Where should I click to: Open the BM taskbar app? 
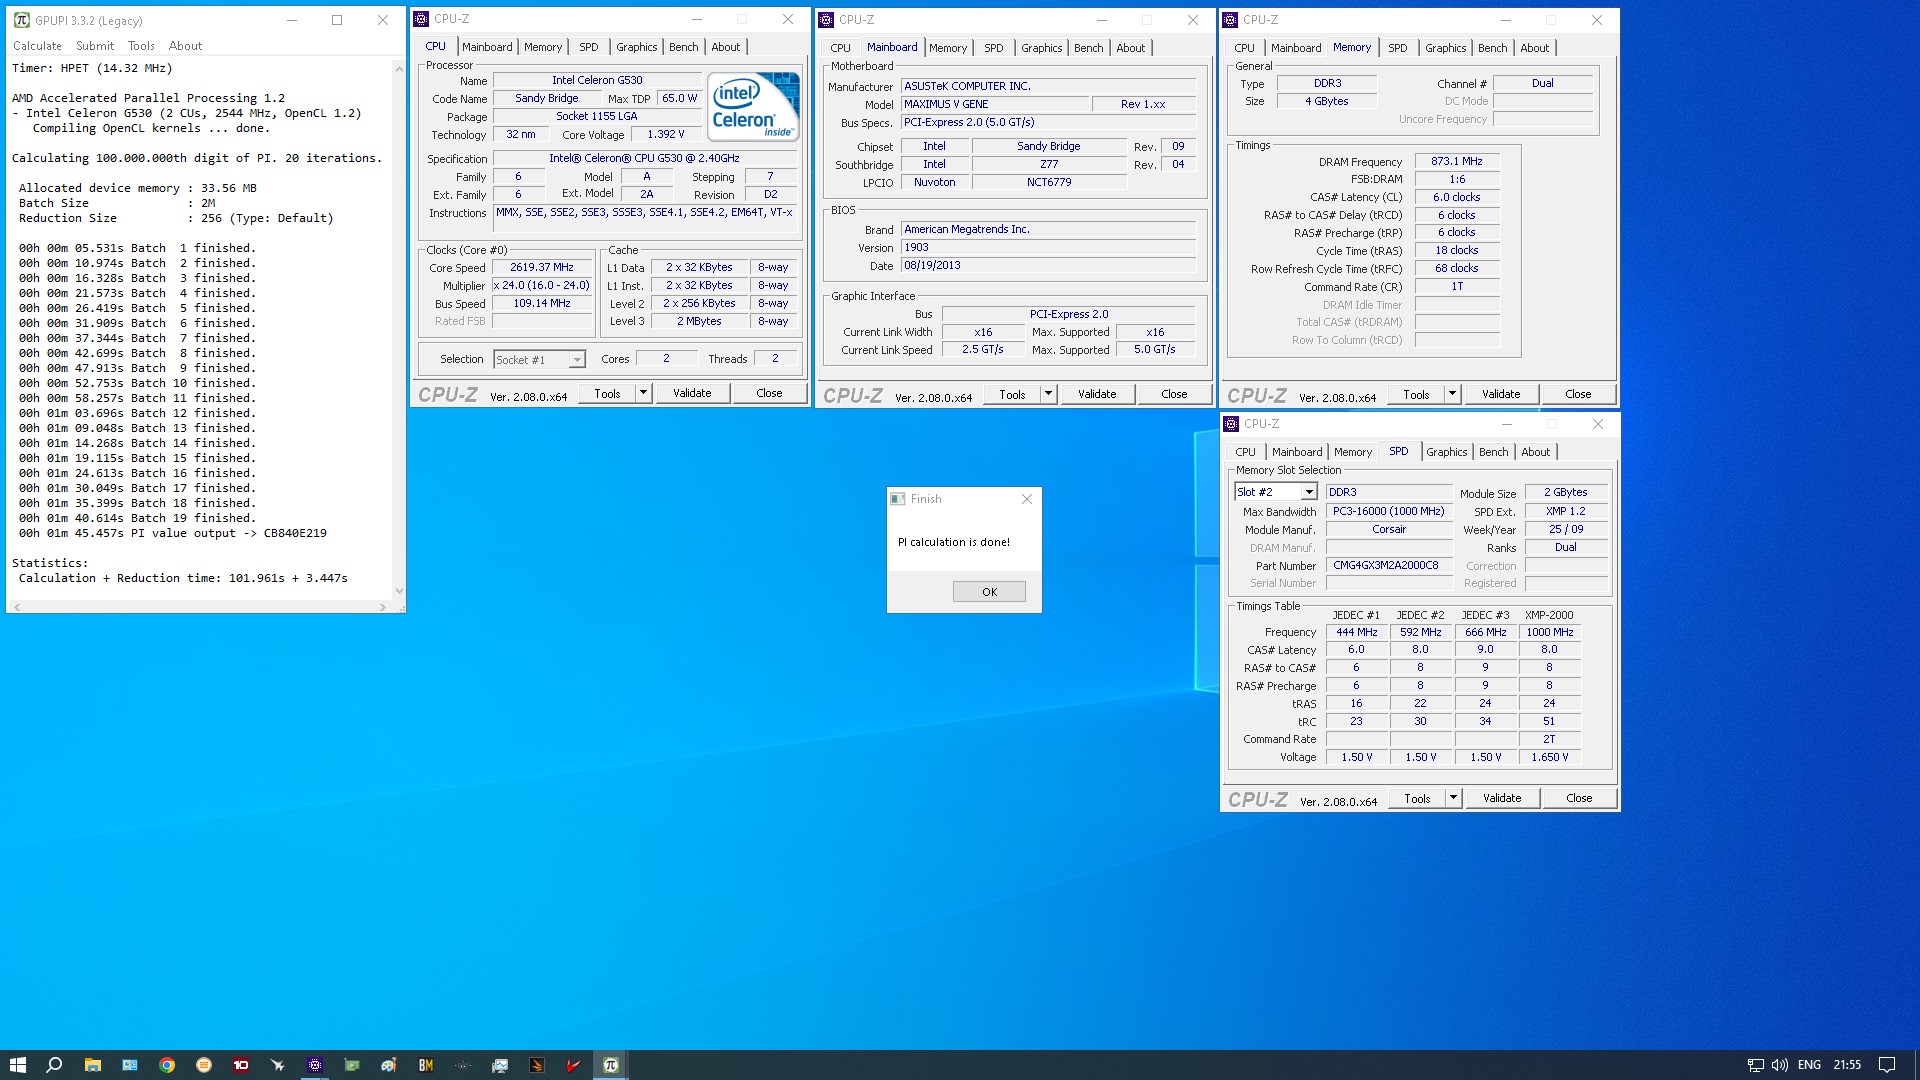426,1065
